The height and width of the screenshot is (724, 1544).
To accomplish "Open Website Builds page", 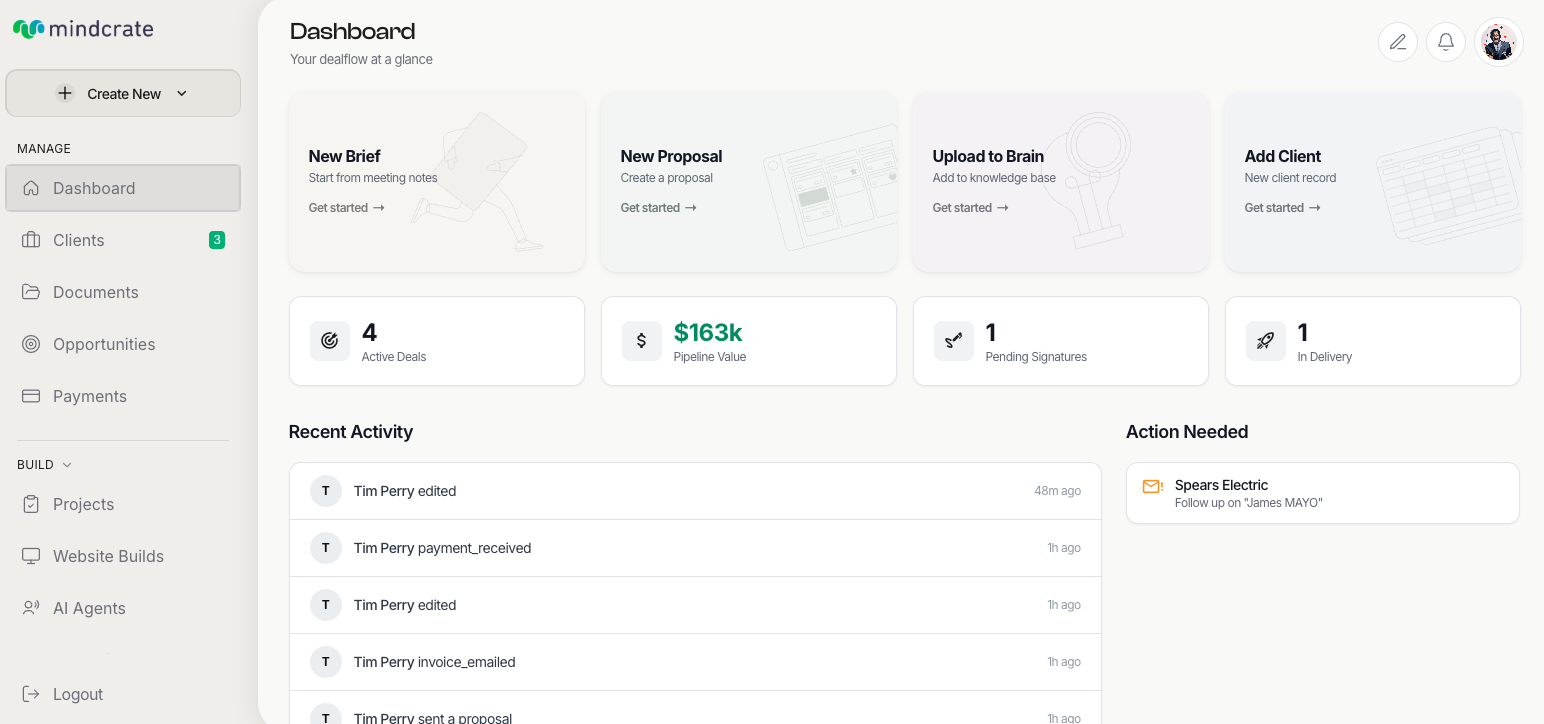I will (123, 556).
